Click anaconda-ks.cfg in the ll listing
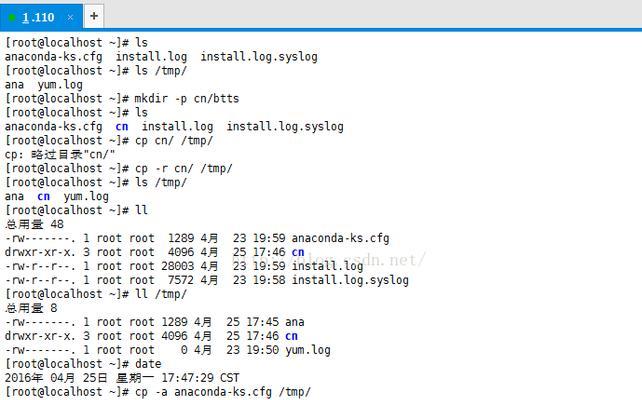642x400 pixels. (x=340, y=238)
